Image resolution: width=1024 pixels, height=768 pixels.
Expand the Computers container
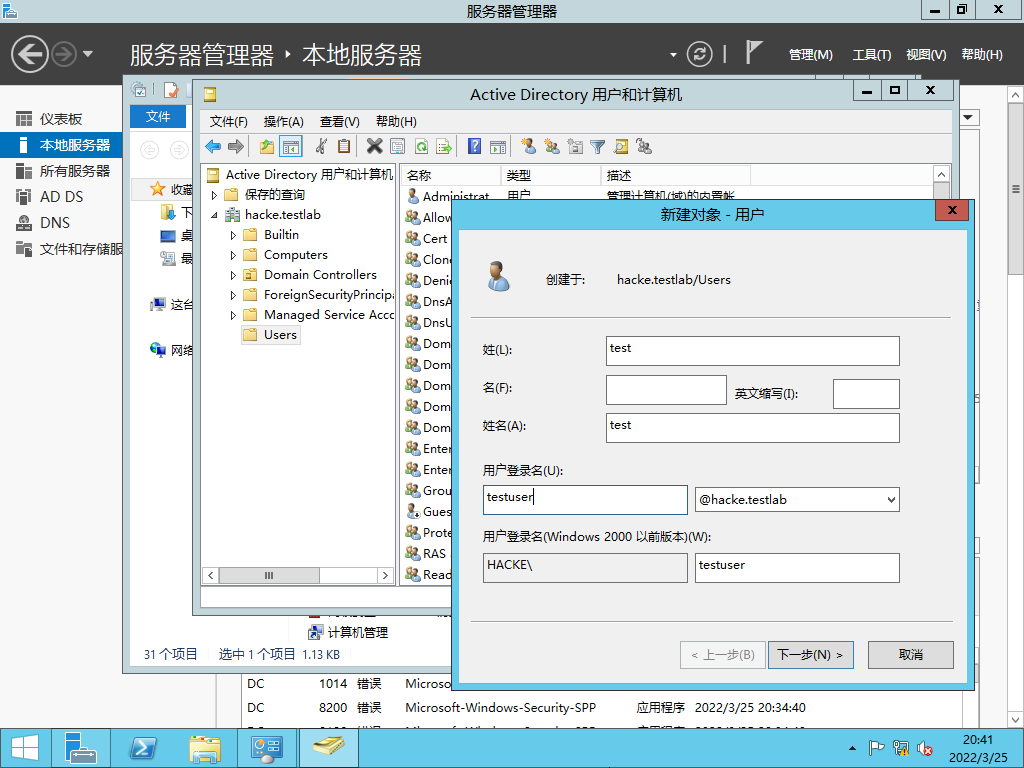coord(233,255)
